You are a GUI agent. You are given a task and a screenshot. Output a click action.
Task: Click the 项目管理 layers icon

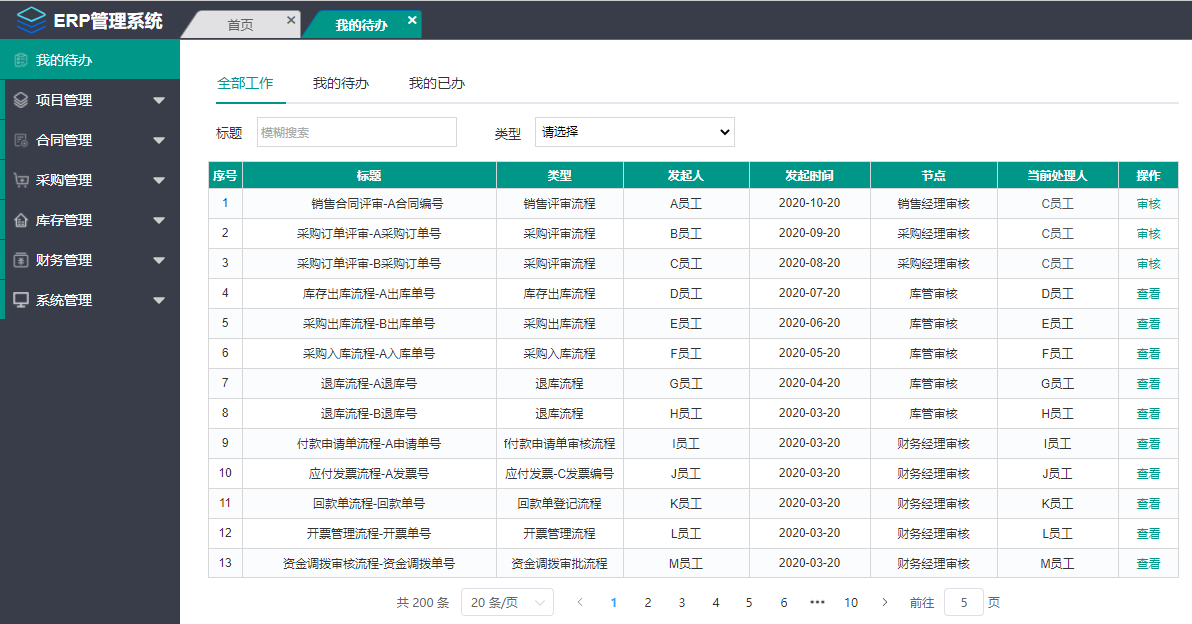pos(21,100)
